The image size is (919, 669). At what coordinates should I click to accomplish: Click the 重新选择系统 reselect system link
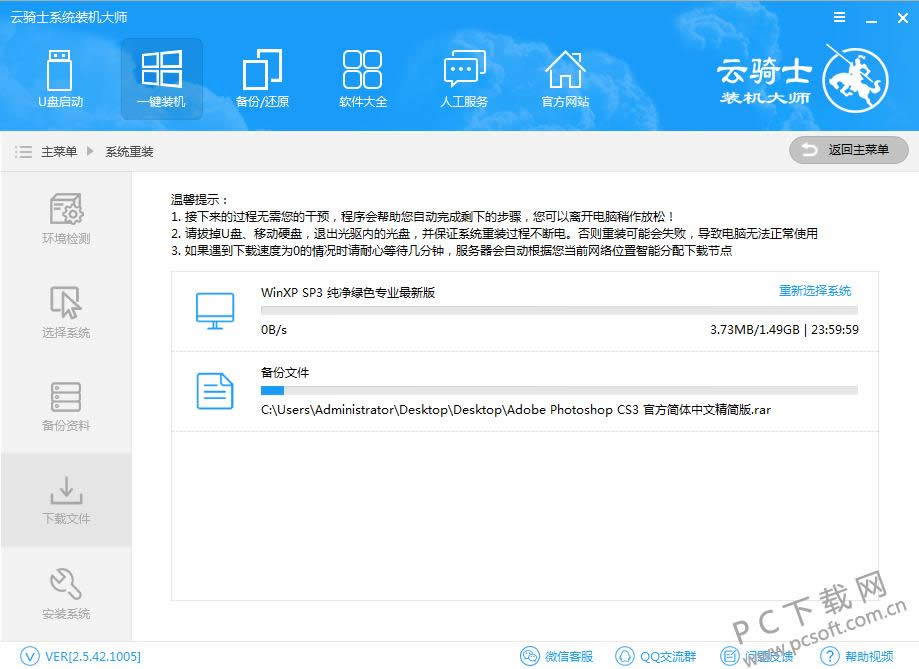pyautogui.click(x=815, y=291)
